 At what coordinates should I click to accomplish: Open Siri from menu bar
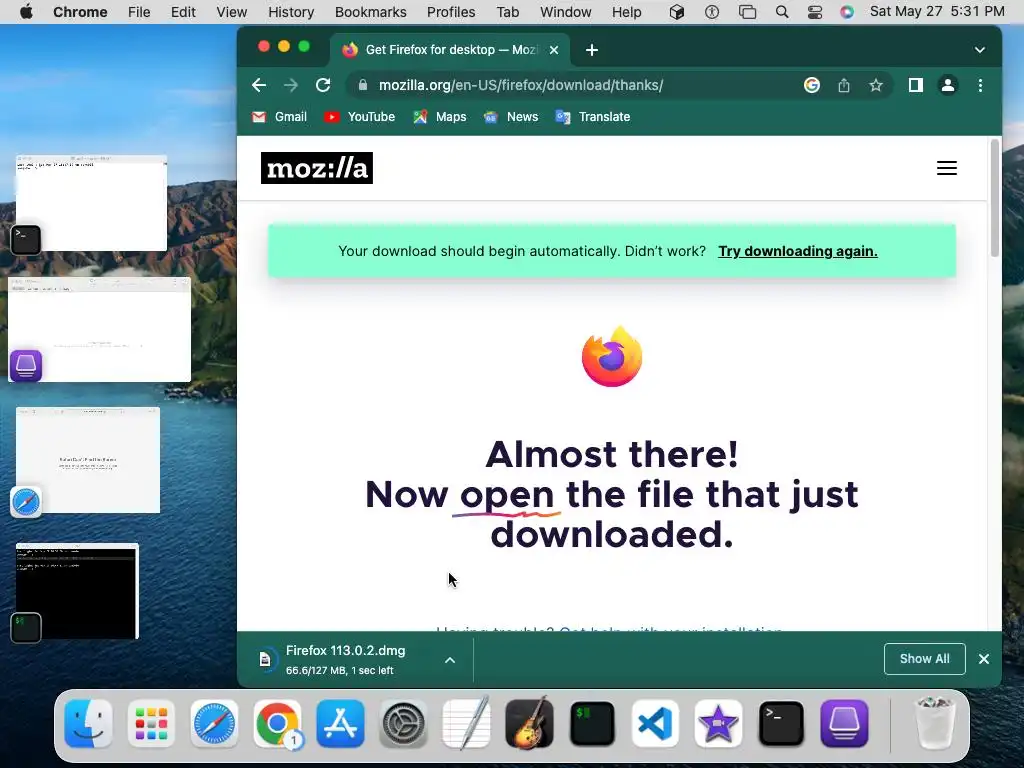pos(847,12)
